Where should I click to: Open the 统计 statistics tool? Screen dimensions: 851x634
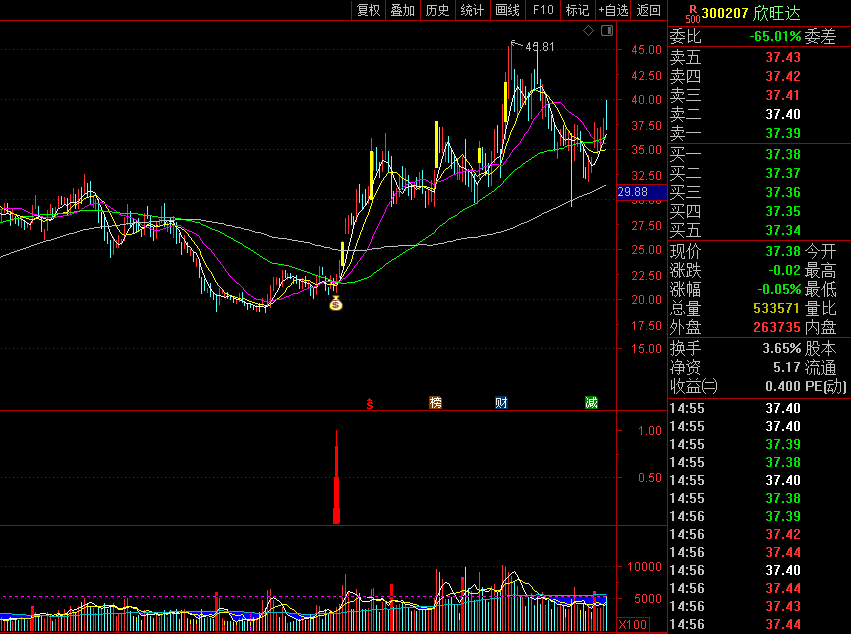472,10
